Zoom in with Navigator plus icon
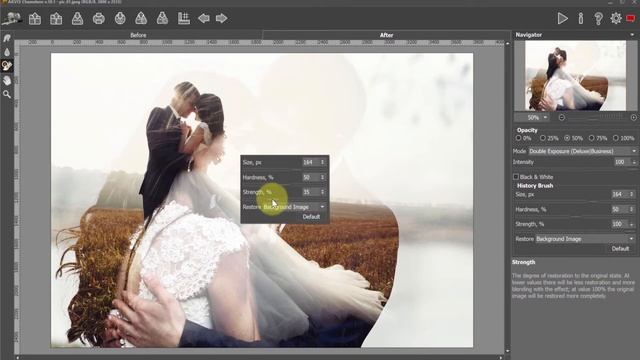Viewport: 640px width, 360px height. pos(633,118)
